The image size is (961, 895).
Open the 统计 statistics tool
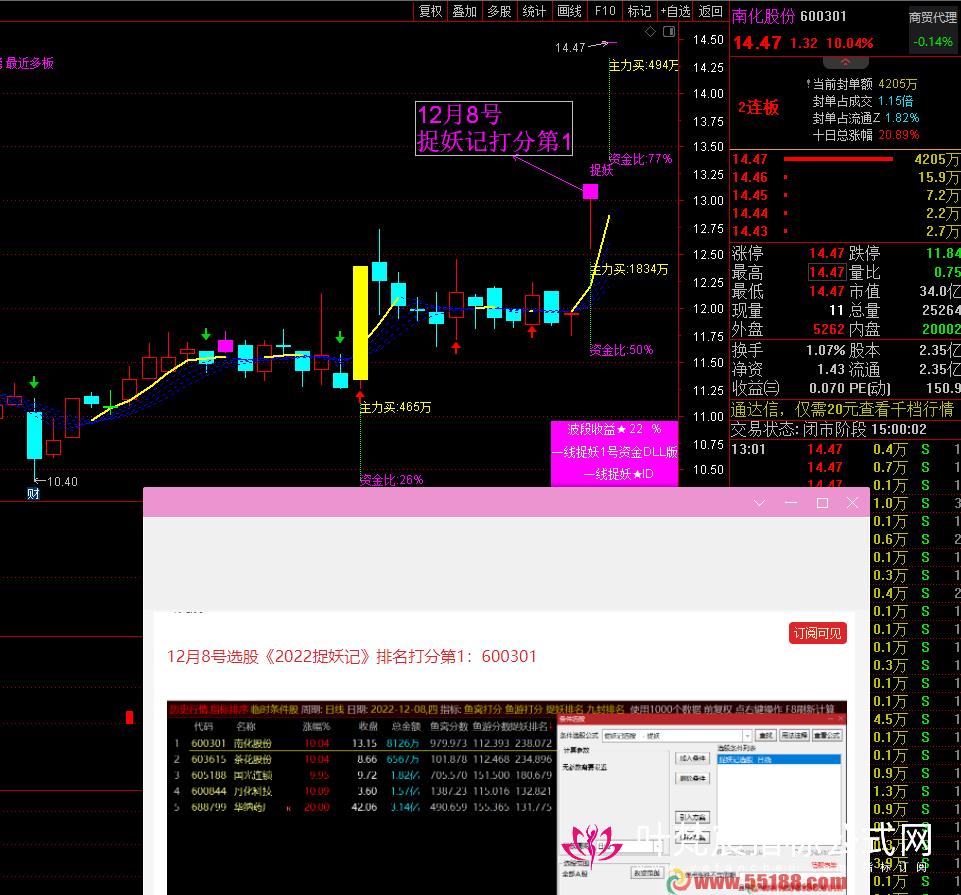point(534,11)
